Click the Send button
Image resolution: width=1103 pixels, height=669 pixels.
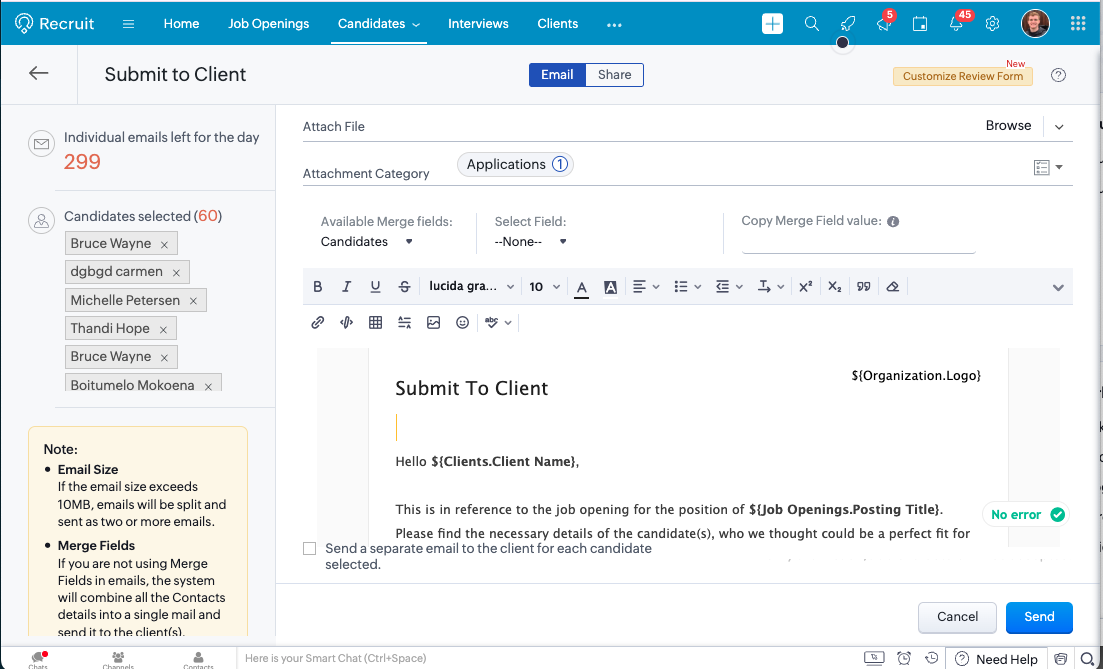click(x=1039, y=617)
